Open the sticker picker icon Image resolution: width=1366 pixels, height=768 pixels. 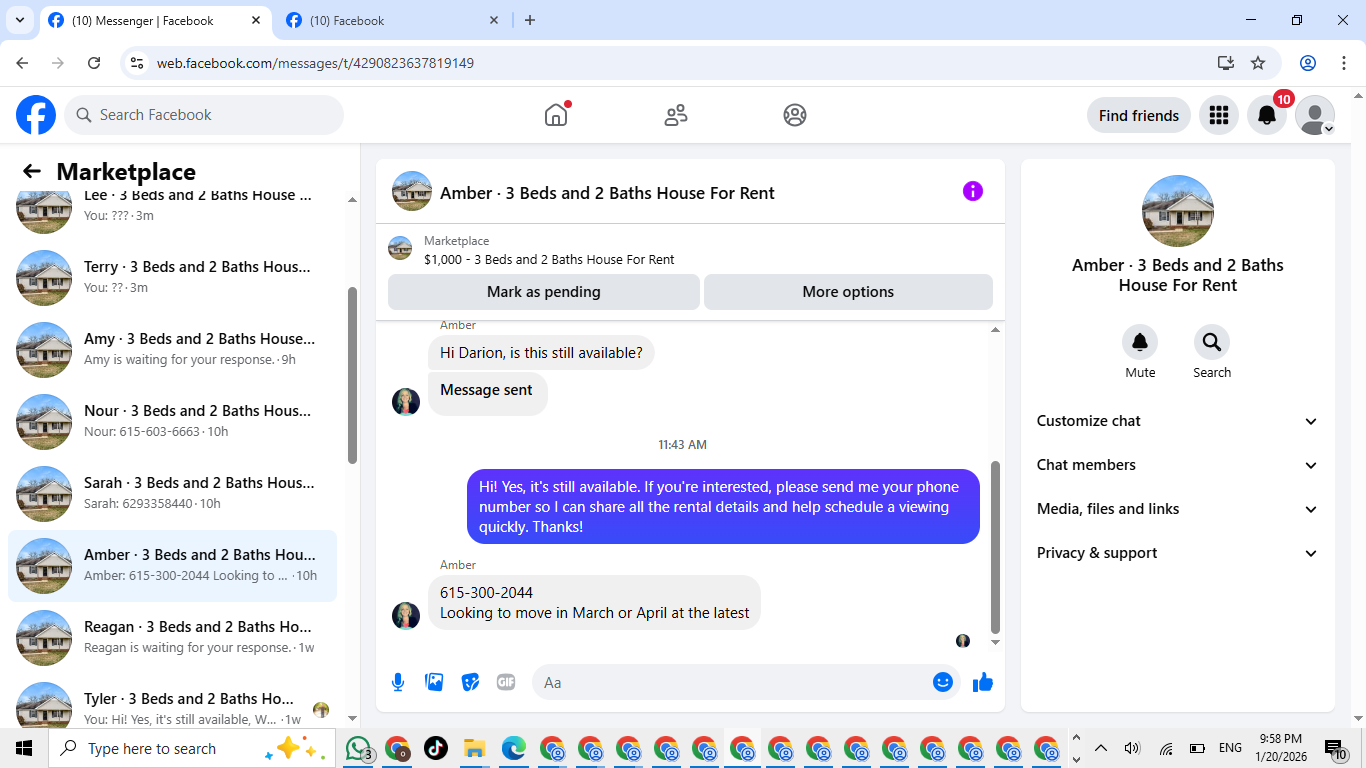470,682
